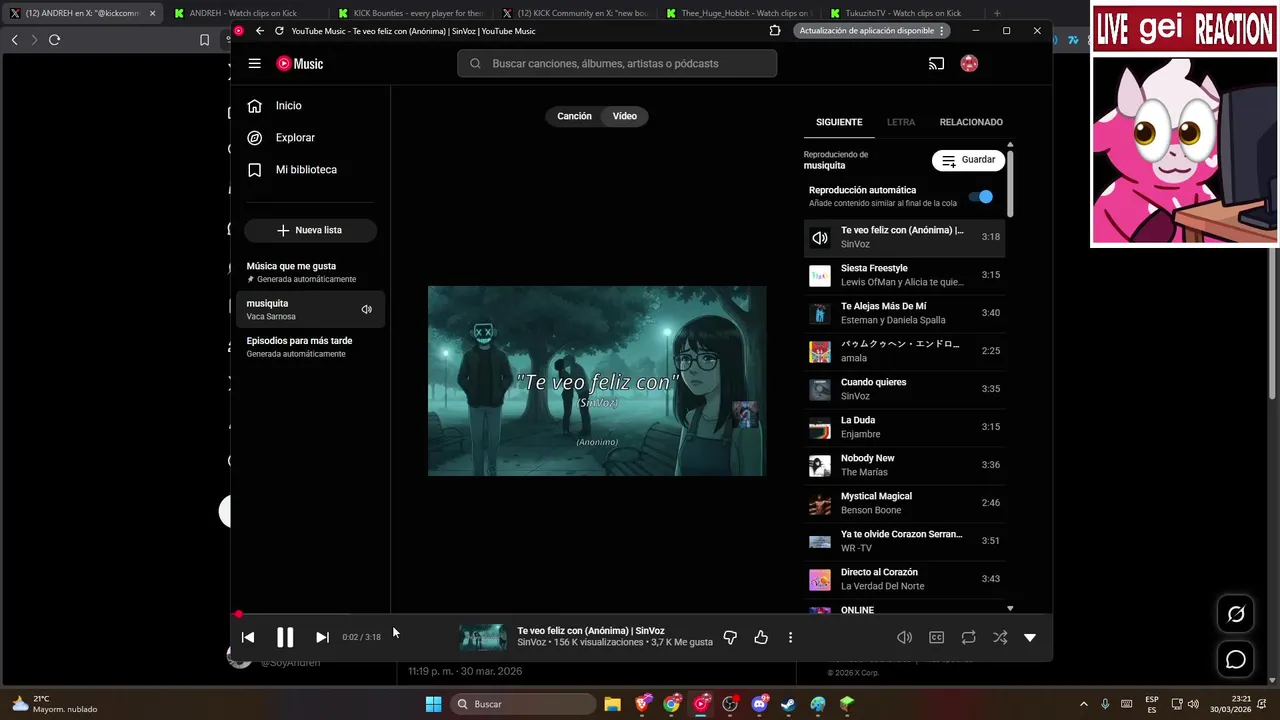Switch to Canción mode
Image resolution: width=1280 pixels, height=720 pixels.
point(574,116)
